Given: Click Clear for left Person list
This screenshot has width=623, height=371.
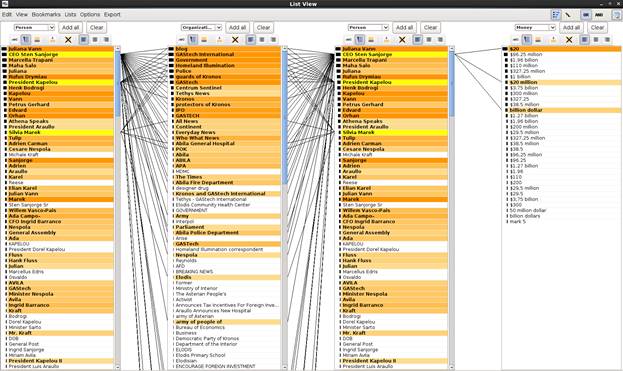Looking at the screenshot, I should 97,27.
